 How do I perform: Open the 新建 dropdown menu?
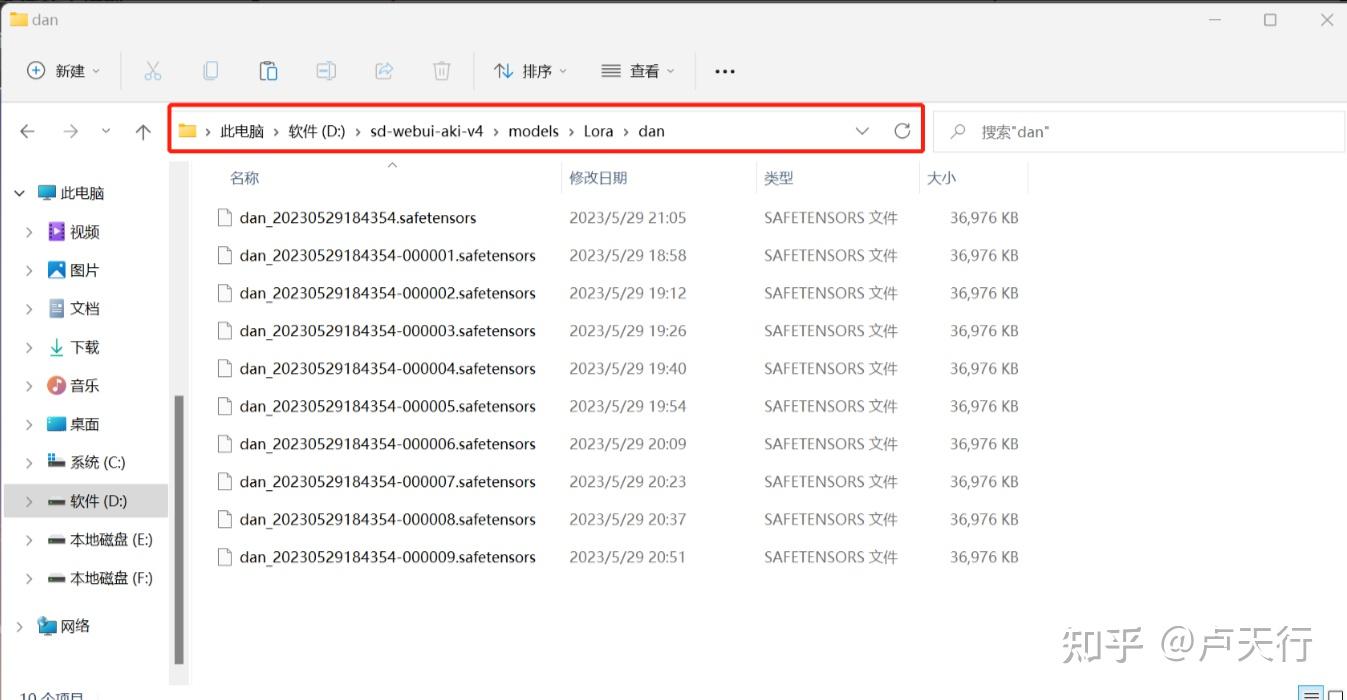click(63, 70)
